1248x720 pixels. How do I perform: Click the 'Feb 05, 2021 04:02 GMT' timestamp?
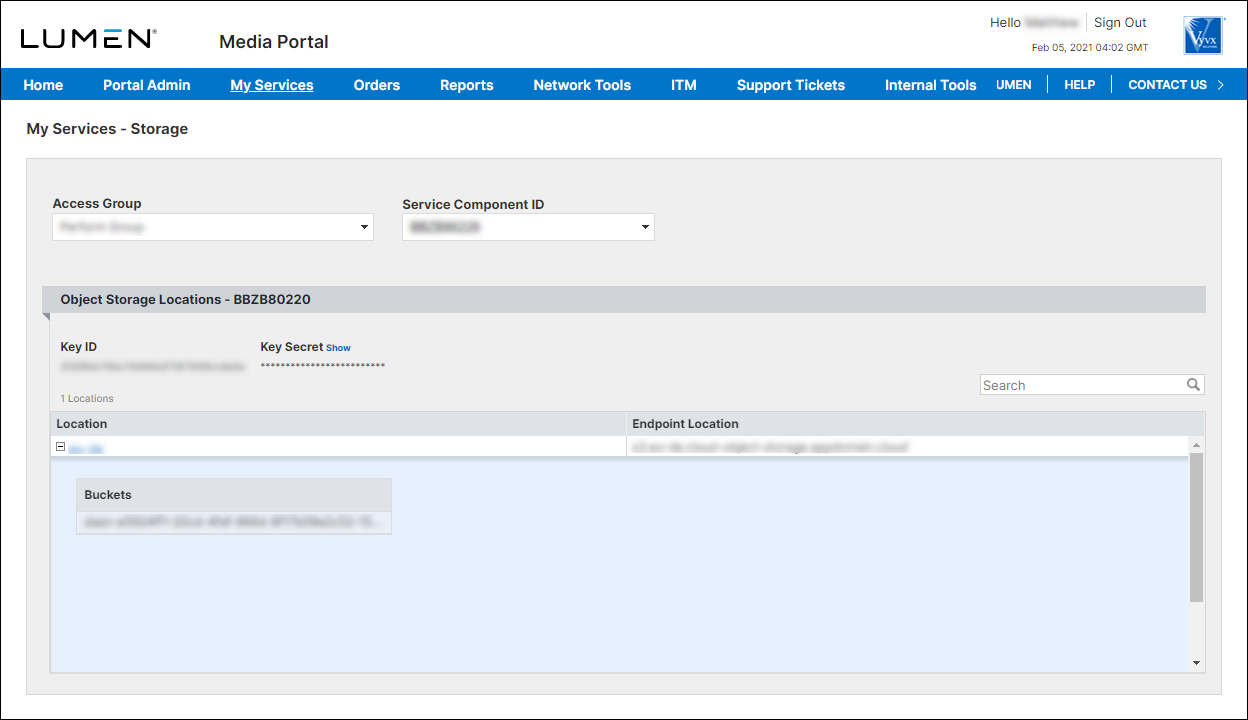(1090, 47)
